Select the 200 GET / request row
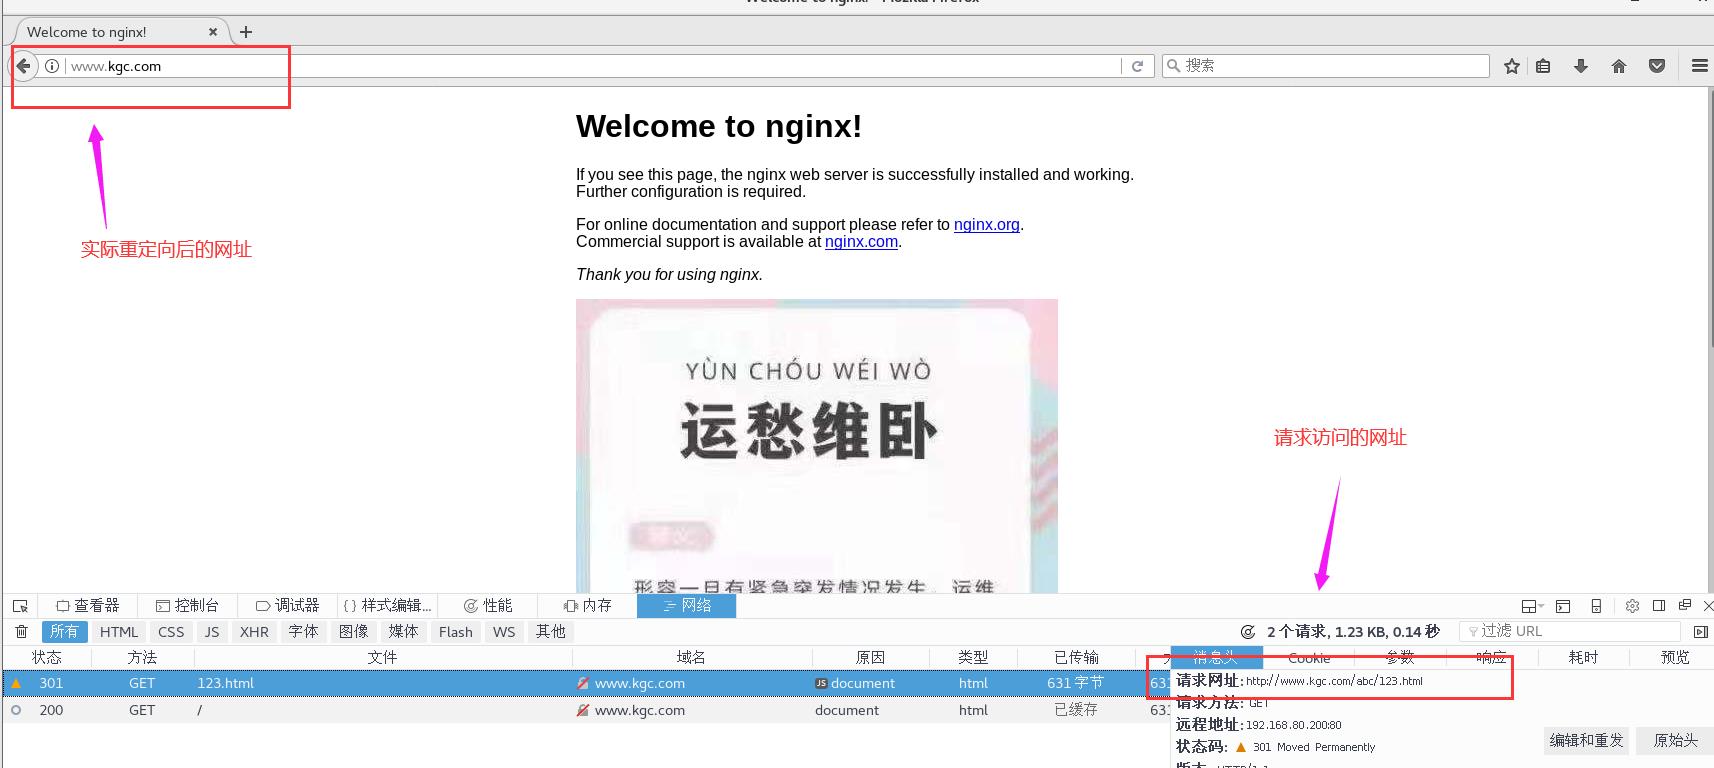 [586, 710]
